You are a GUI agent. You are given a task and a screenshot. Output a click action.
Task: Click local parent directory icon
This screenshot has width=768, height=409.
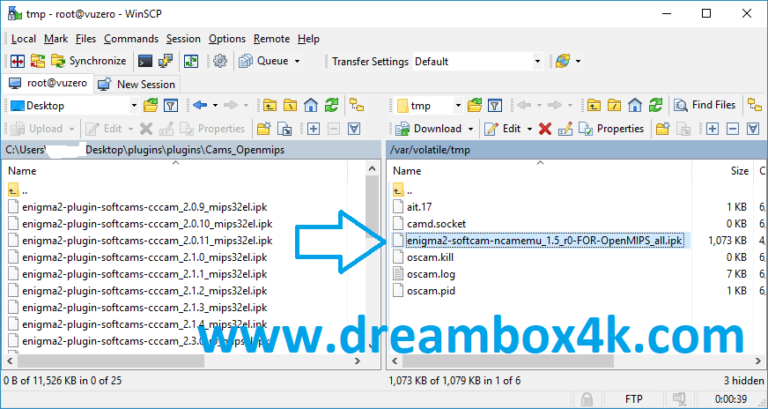(270, 105)
